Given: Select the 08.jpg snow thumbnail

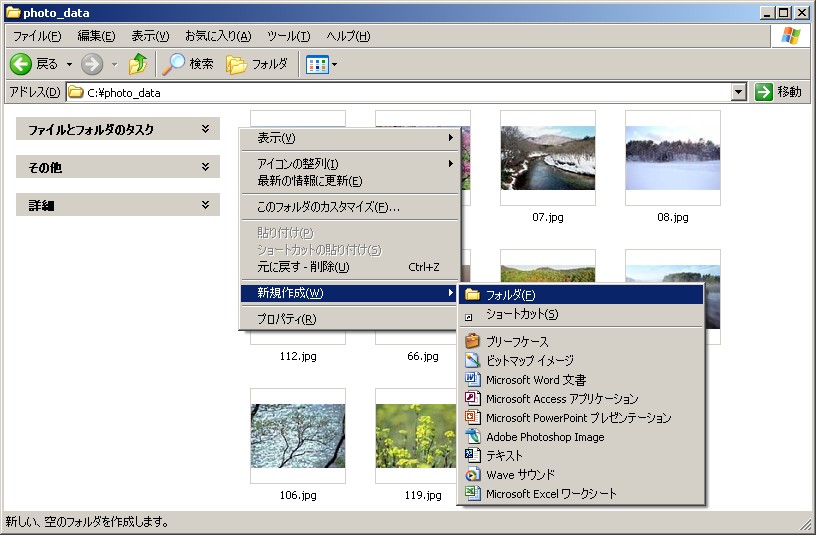Looking at the screenshot, I should click(x=672, y=158).
